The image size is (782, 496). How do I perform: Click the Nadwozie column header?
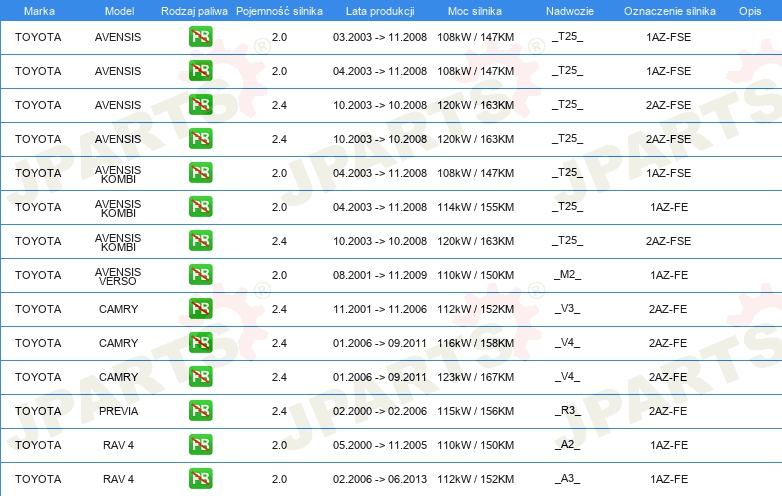(x=570, y=11)
